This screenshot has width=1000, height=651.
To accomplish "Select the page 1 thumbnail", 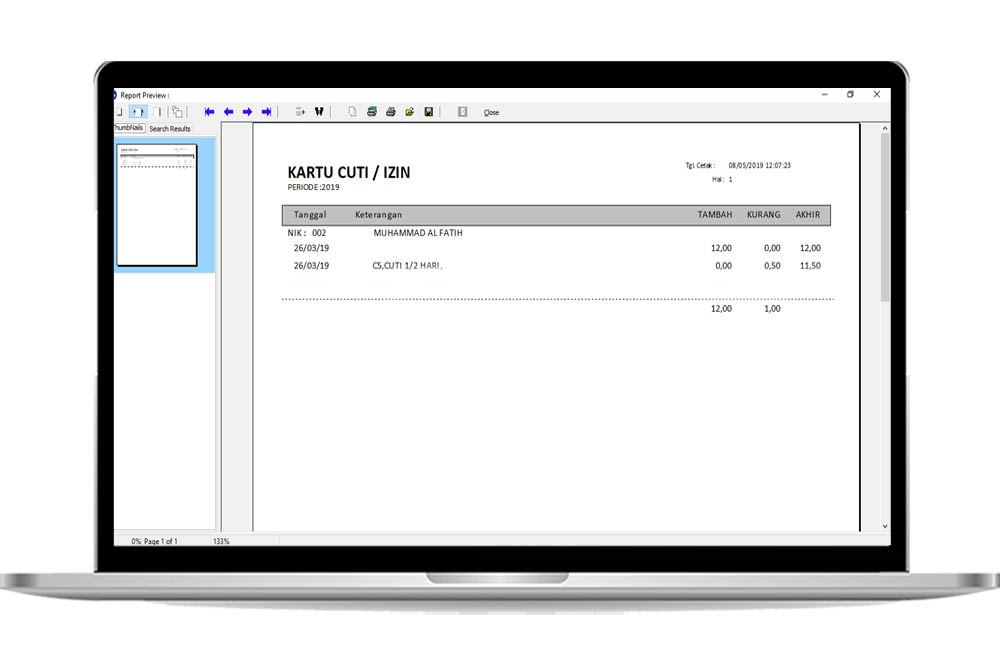I will pos(157,205).
